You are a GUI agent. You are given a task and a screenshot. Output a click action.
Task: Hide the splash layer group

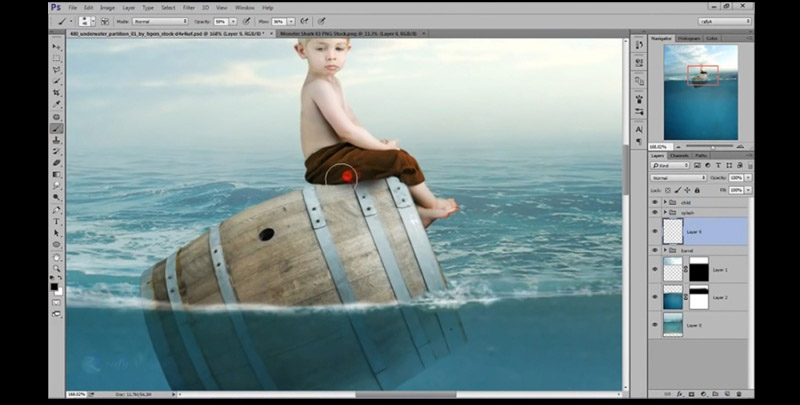click(655, 212)
